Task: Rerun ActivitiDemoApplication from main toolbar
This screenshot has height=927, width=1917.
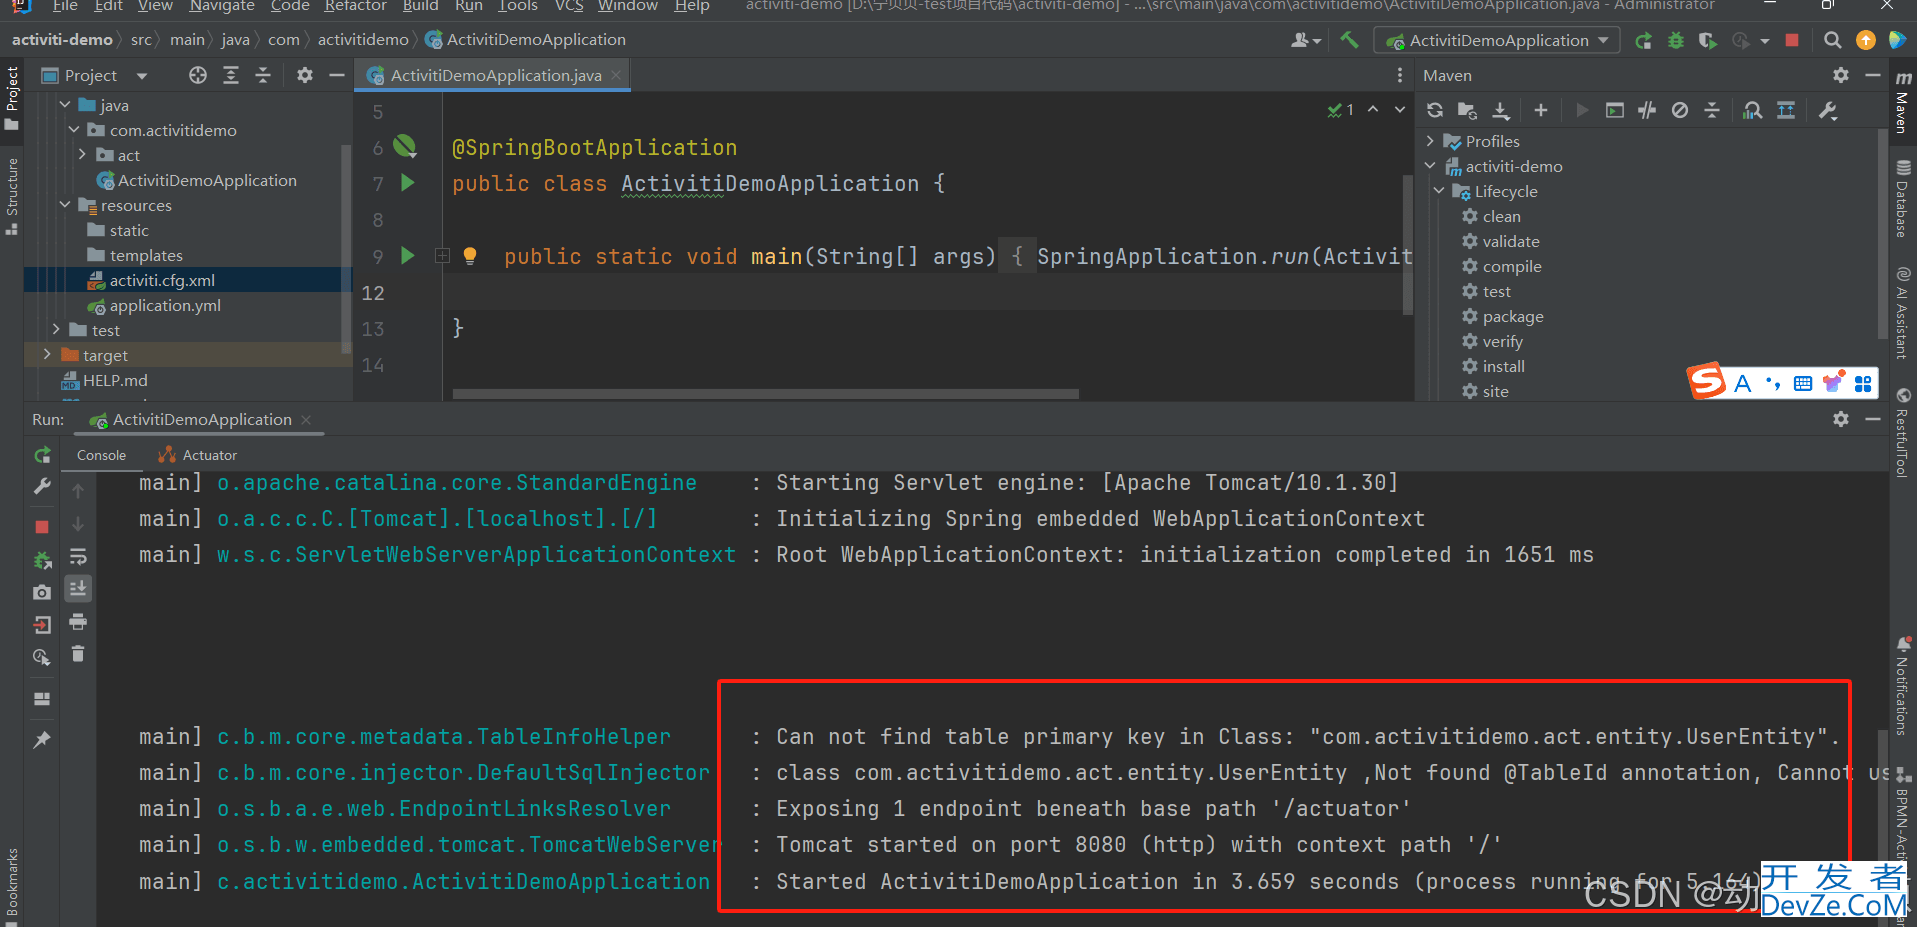Action: (1643, 41)
